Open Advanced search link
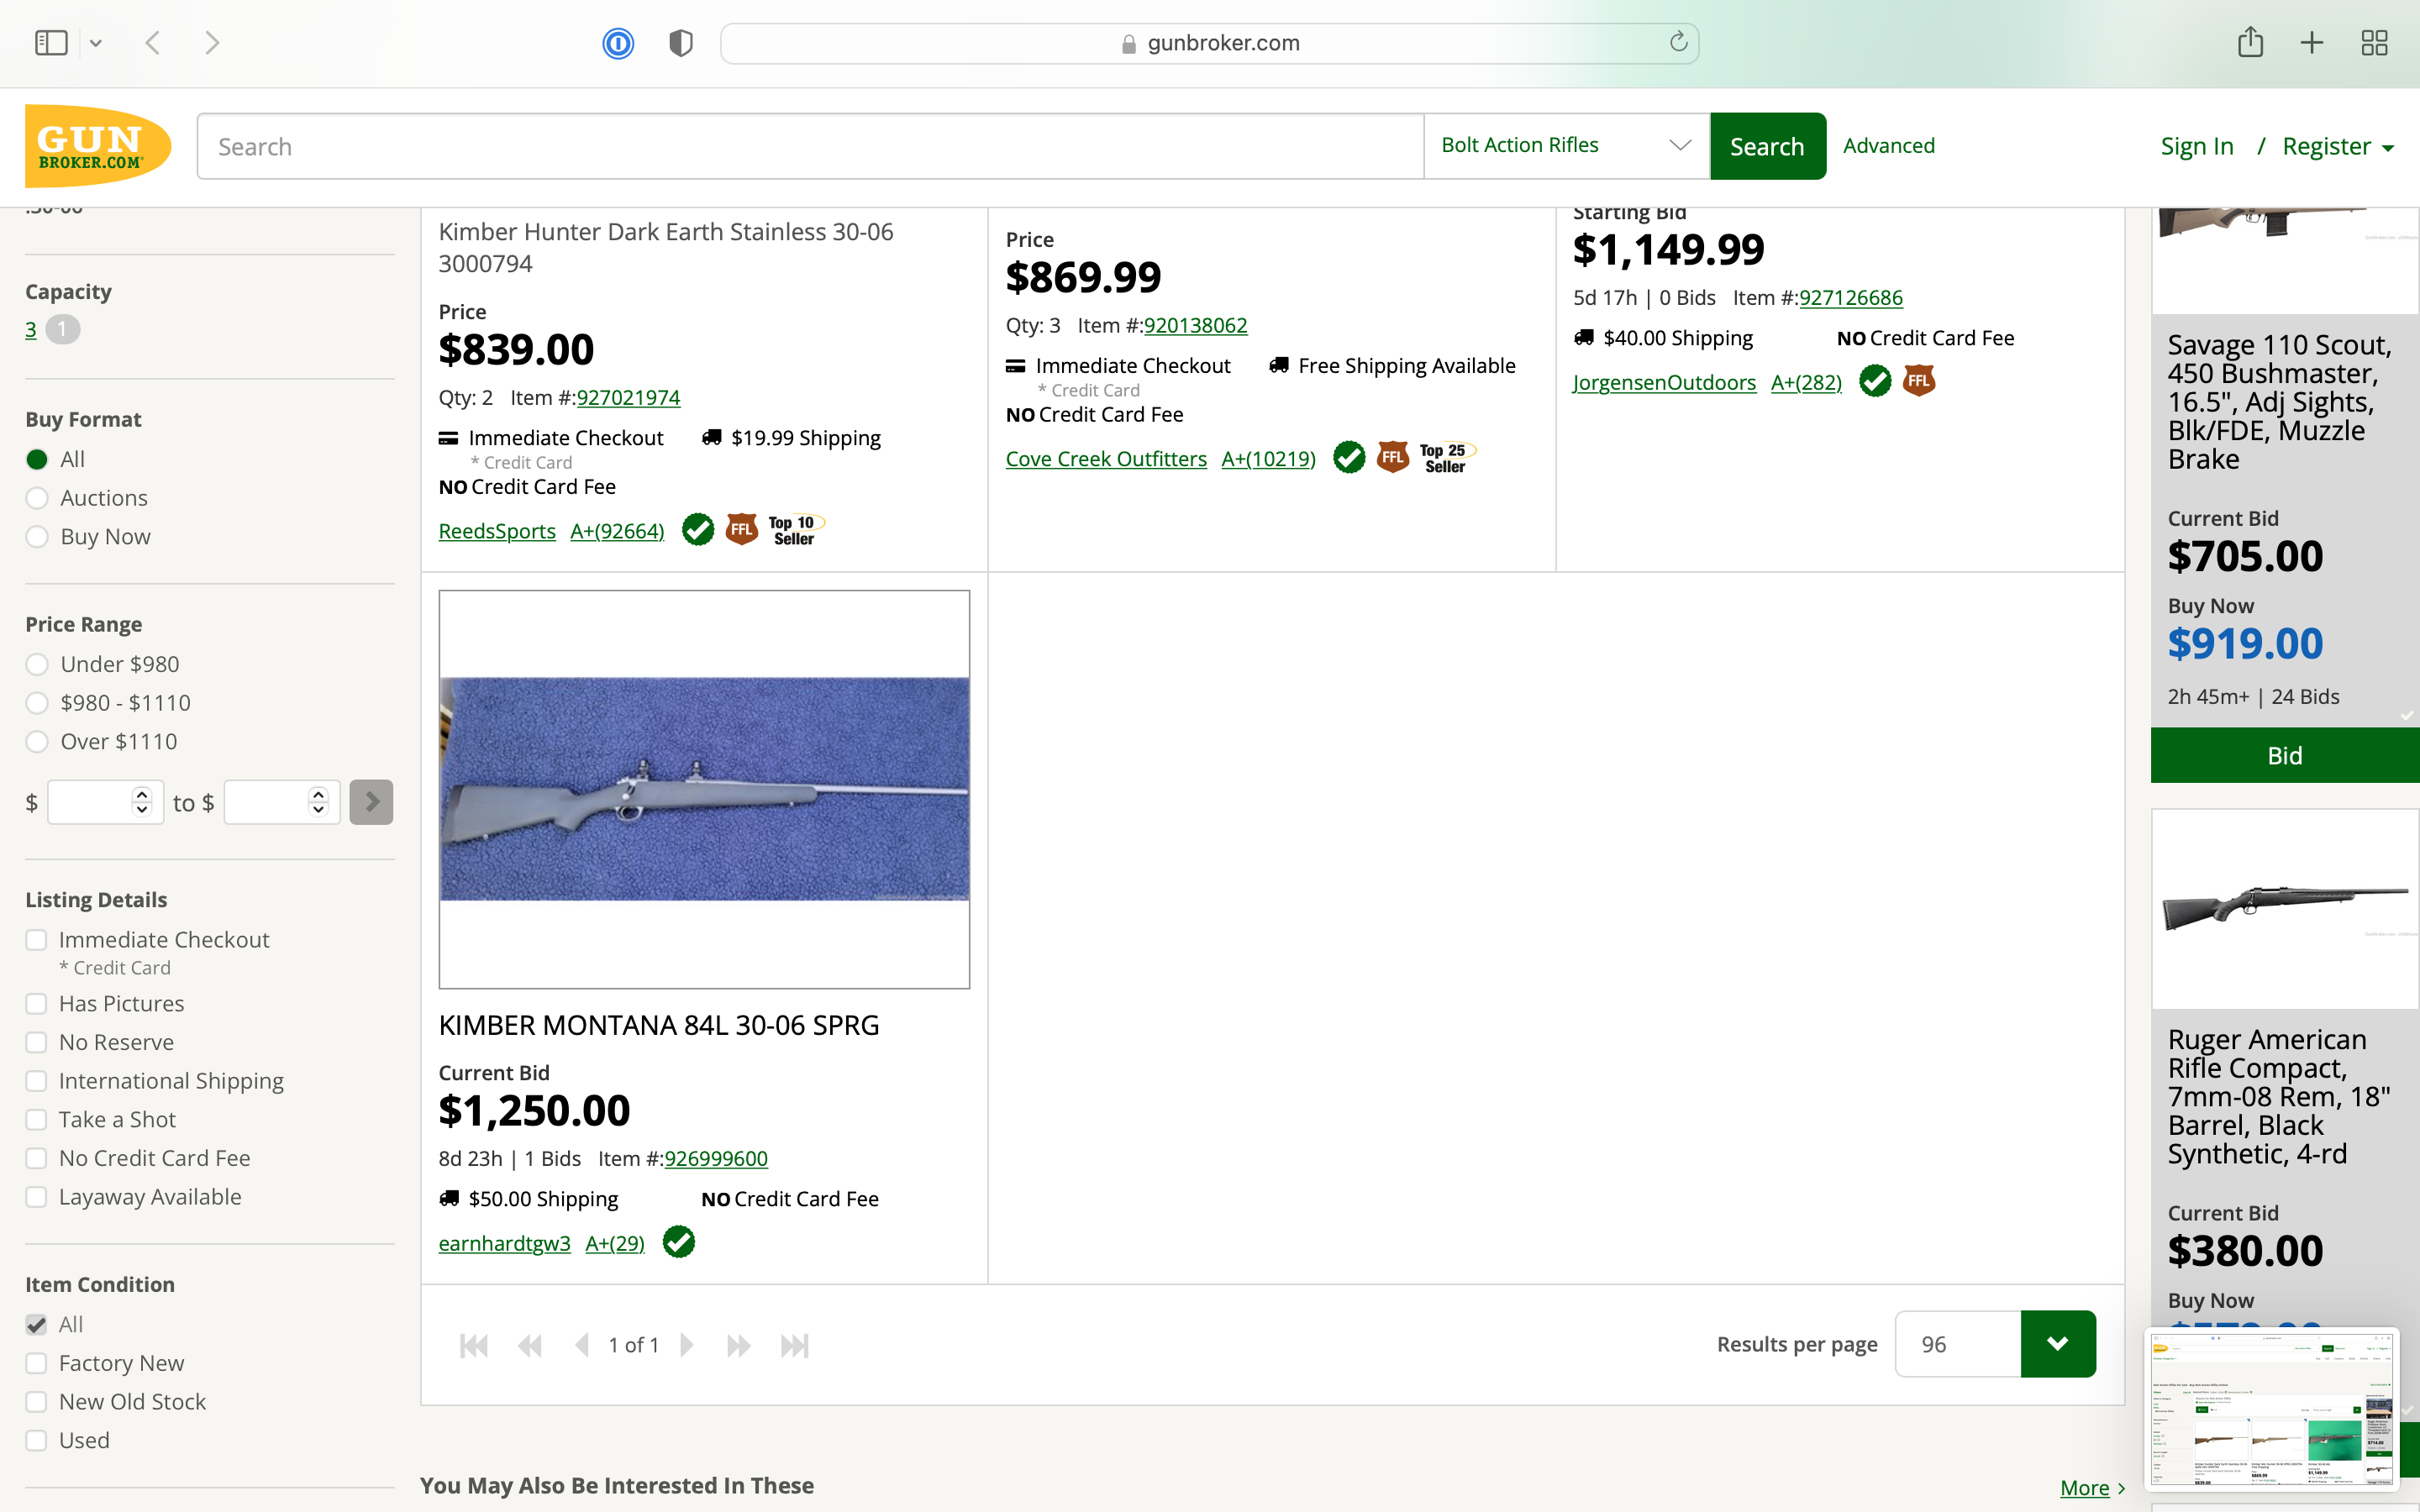 (x=1888, y=146)
